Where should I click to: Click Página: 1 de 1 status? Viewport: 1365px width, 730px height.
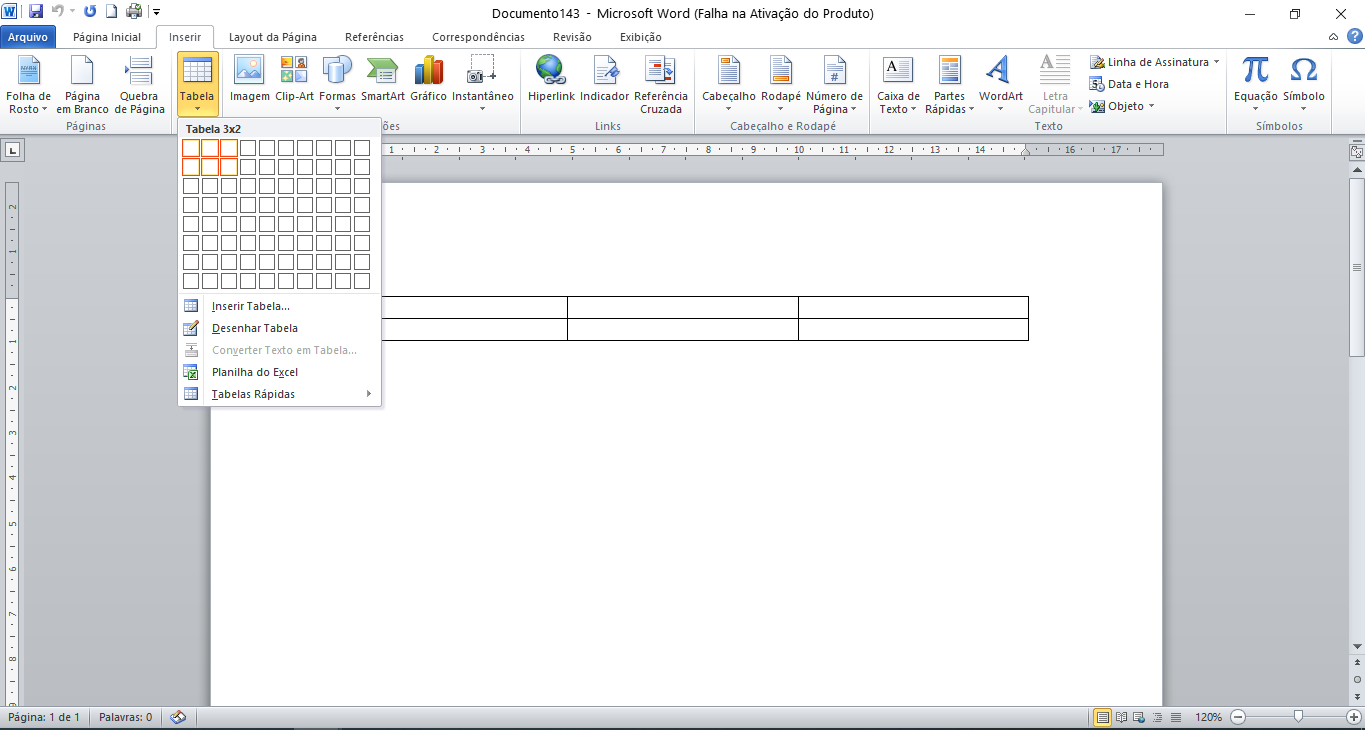coord(44,717)
